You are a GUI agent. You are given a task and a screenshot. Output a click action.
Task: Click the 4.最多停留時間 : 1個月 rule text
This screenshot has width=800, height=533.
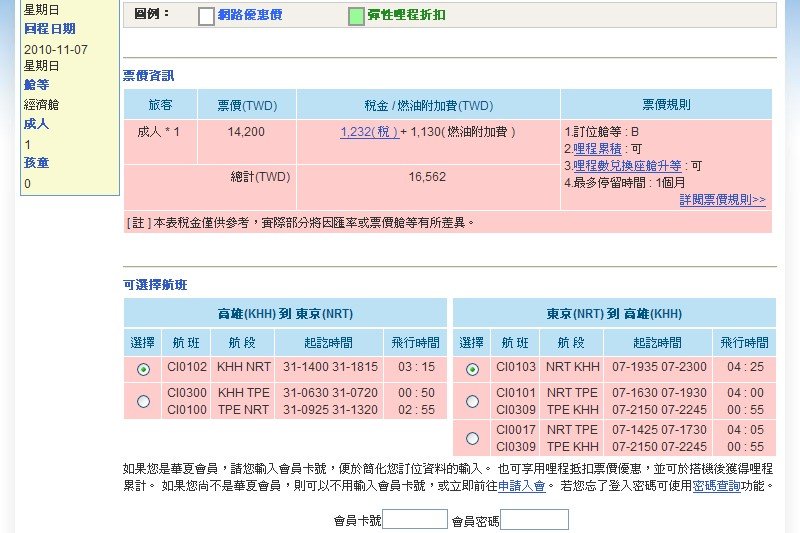pyautogui.click(x=624, y=183)
